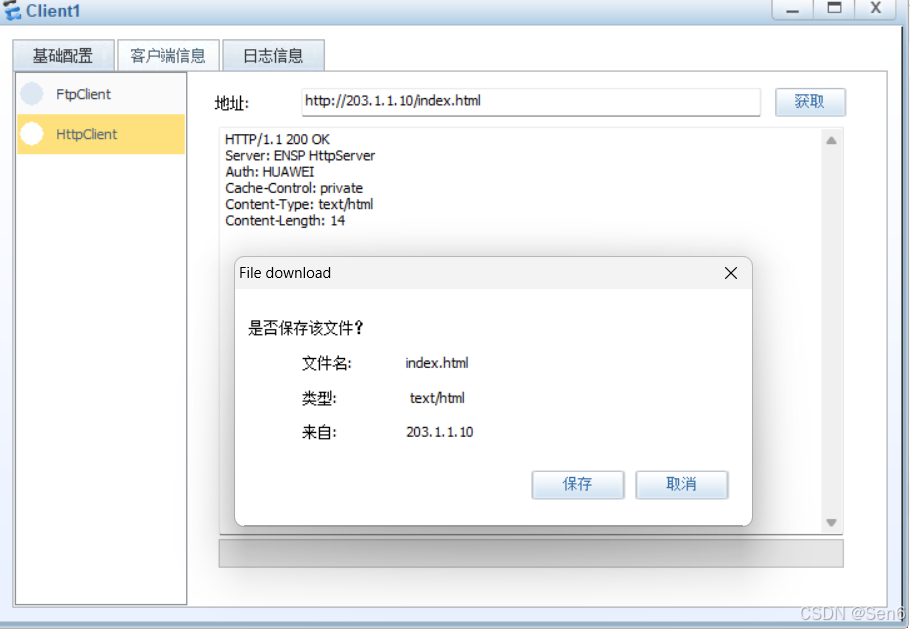Select the HttpClient entry label
The width and height of the screenshot is (910, 629).
click(x=86, y=134)
